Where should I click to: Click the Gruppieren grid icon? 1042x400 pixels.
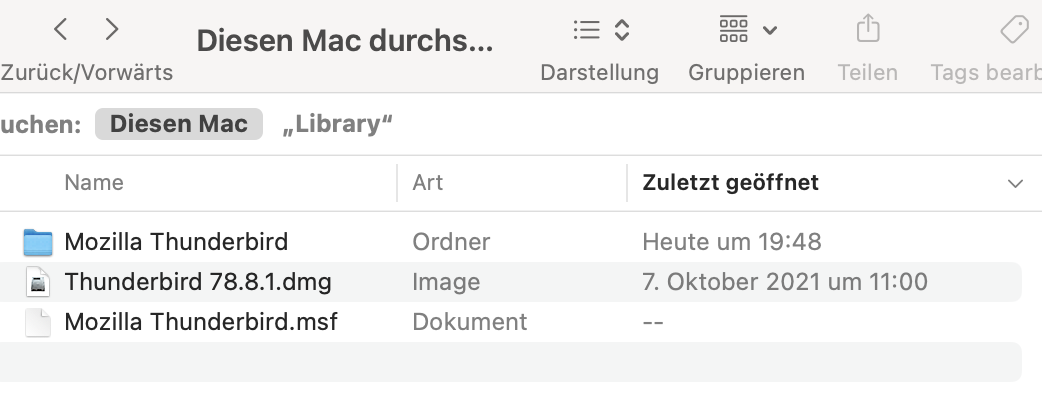point(734,30)
